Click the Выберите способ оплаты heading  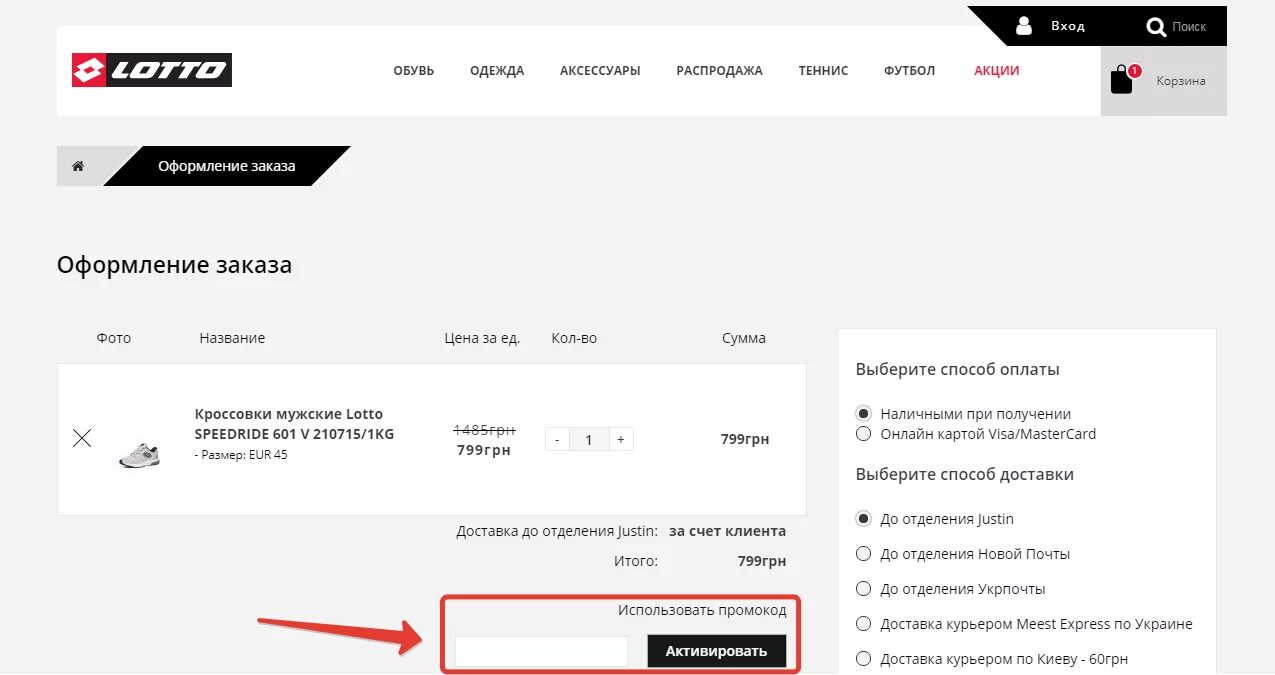[957, 369]
